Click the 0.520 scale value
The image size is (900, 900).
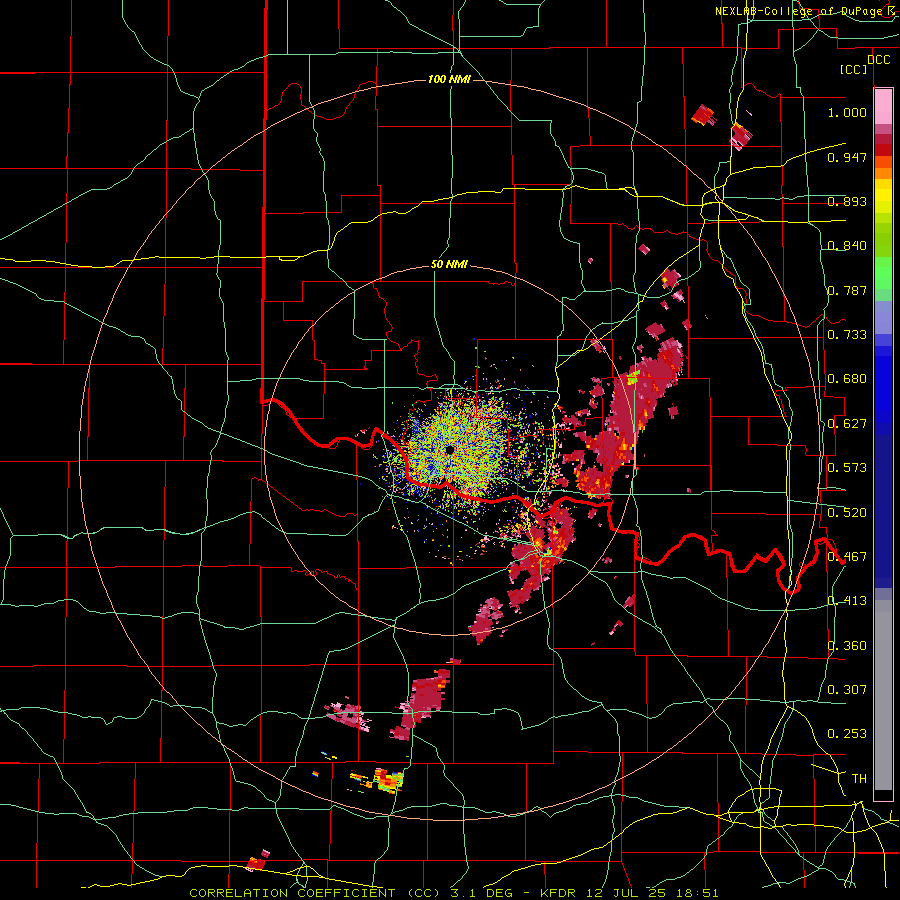(847, 513)
